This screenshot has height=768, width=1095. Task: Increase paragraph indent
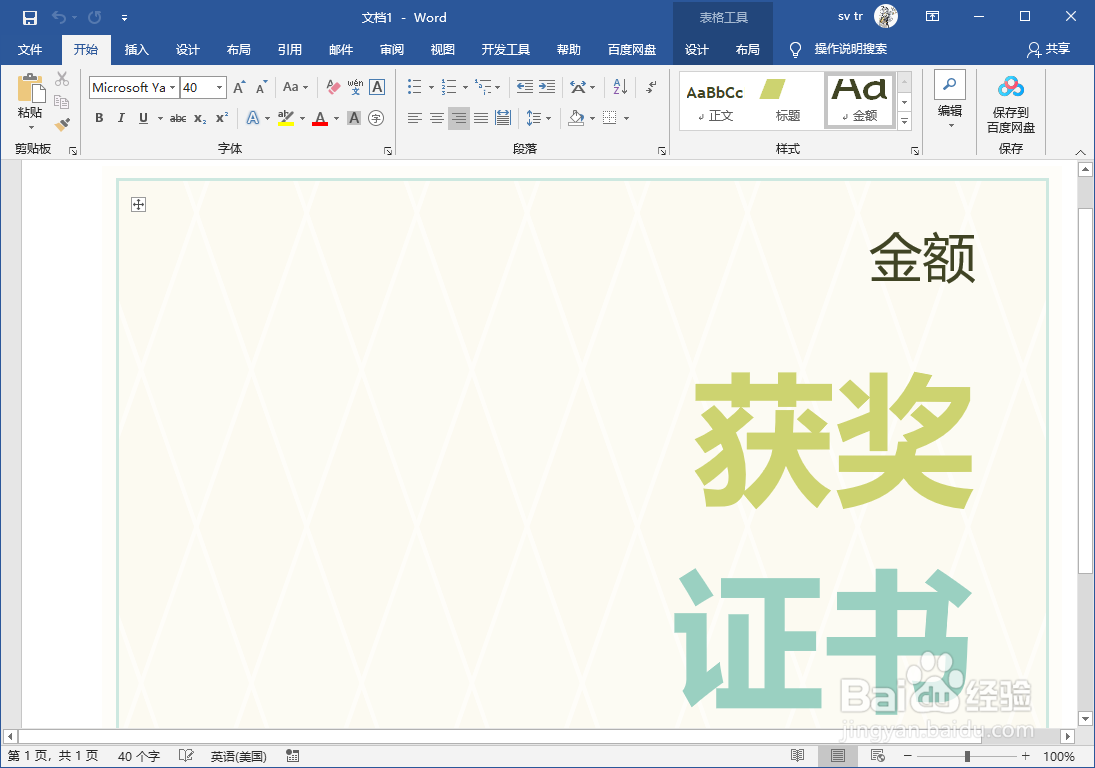point(547,87)
